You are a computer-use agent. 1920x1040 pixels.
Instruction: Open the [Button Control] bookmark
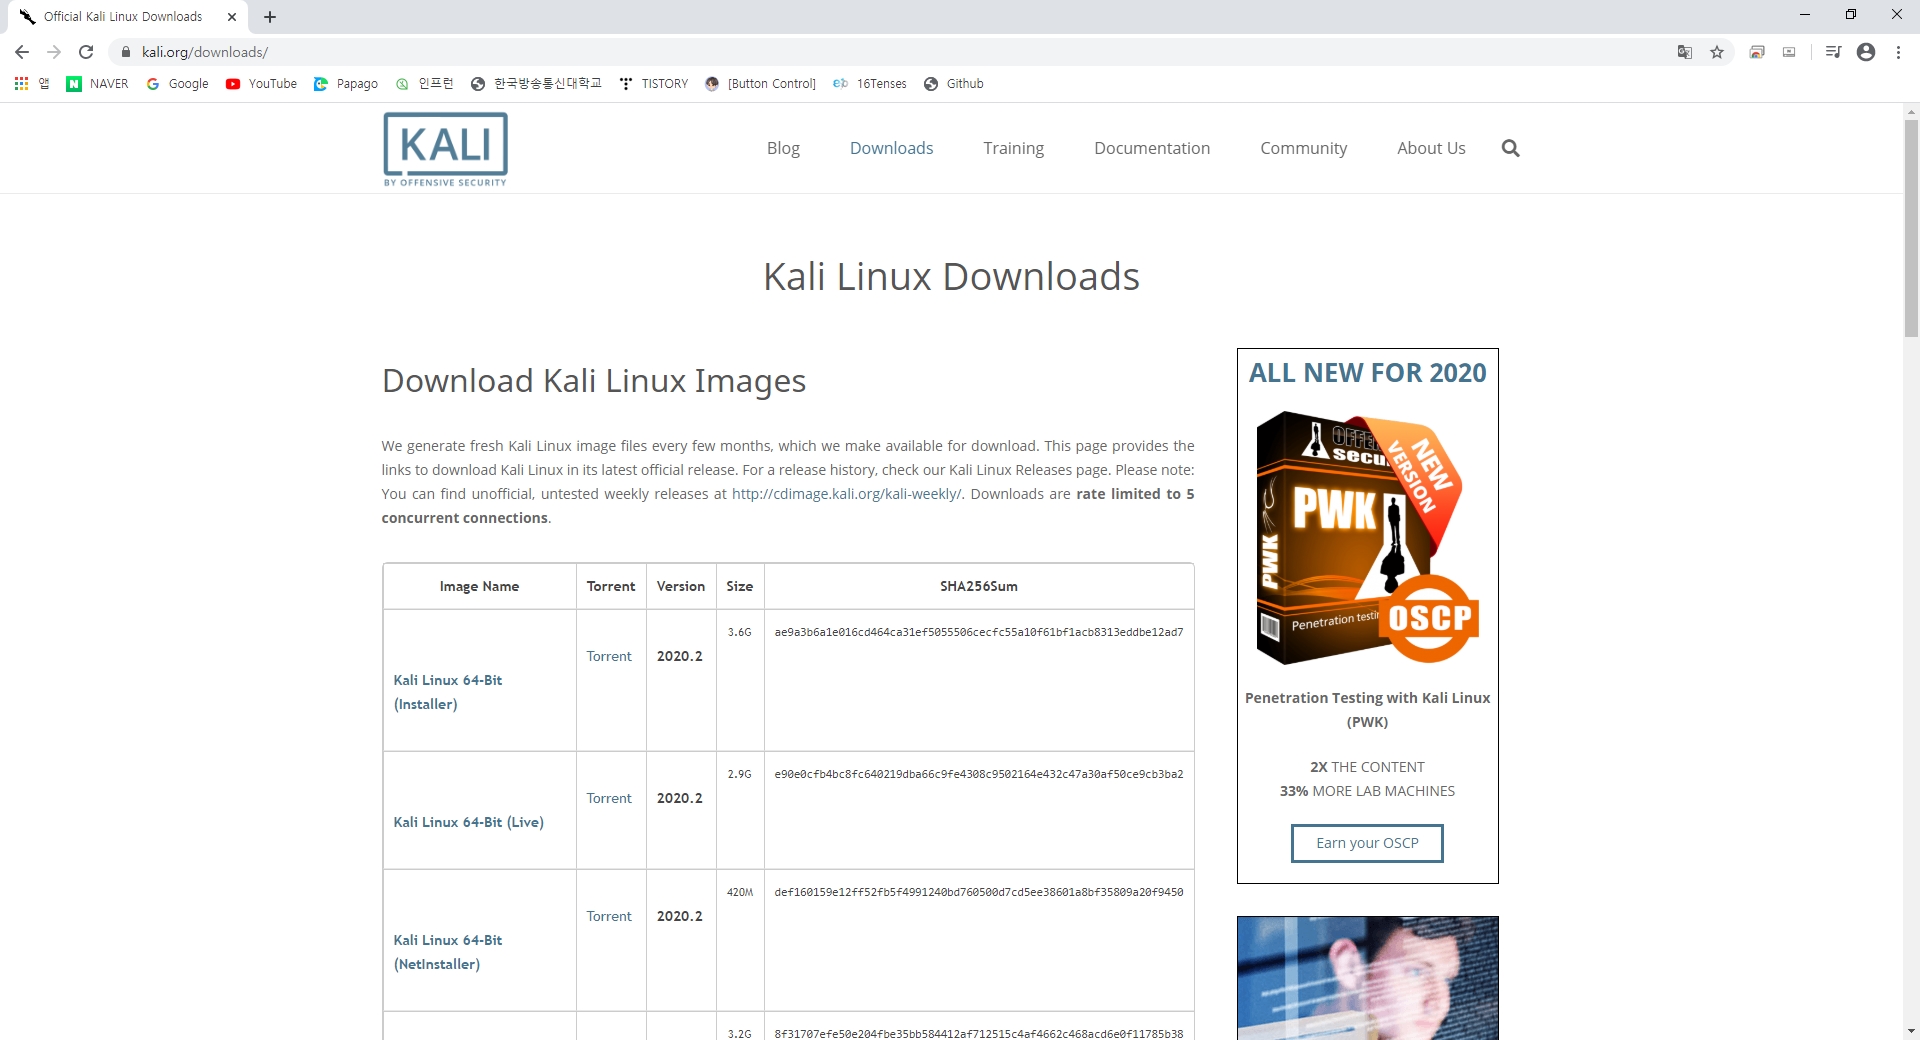pos(760,84)
